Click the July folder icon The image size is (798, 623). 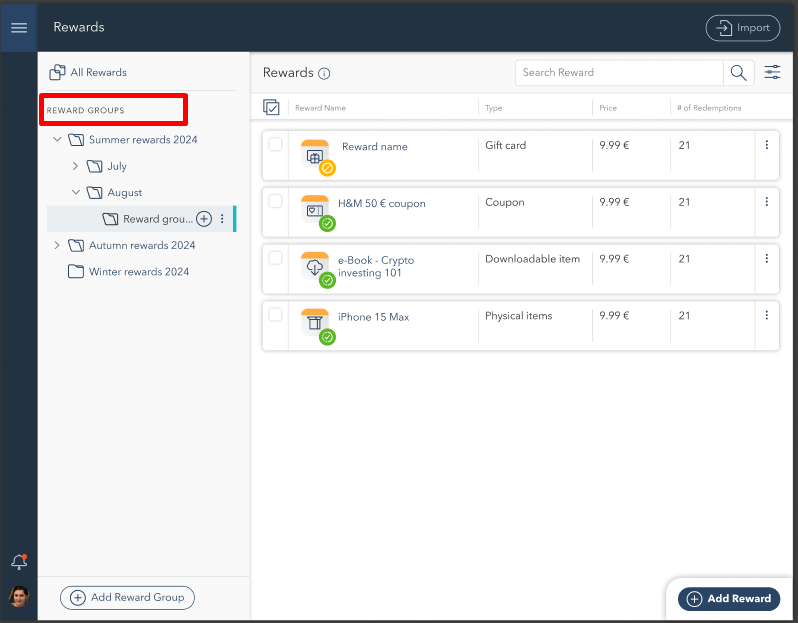click(x=94, y=166)
